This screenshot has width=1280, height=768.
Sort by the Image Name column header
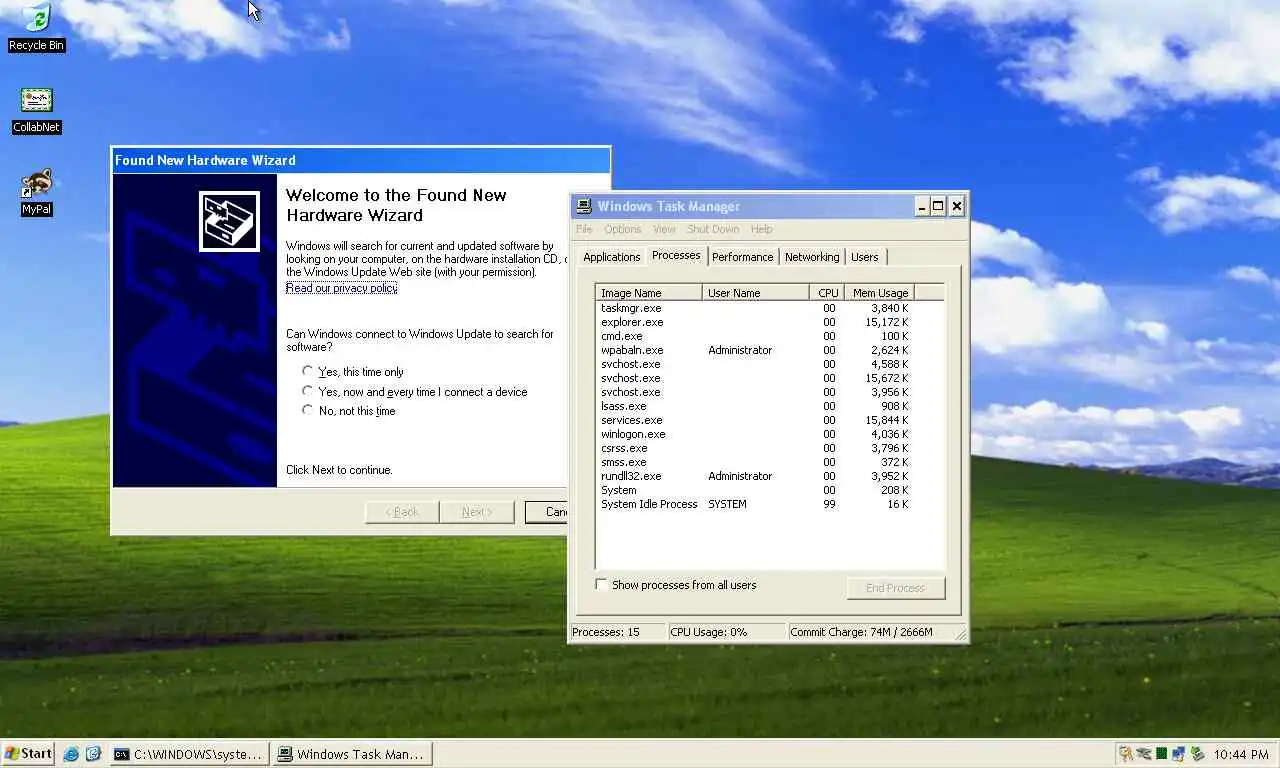[x=649, y=293]
